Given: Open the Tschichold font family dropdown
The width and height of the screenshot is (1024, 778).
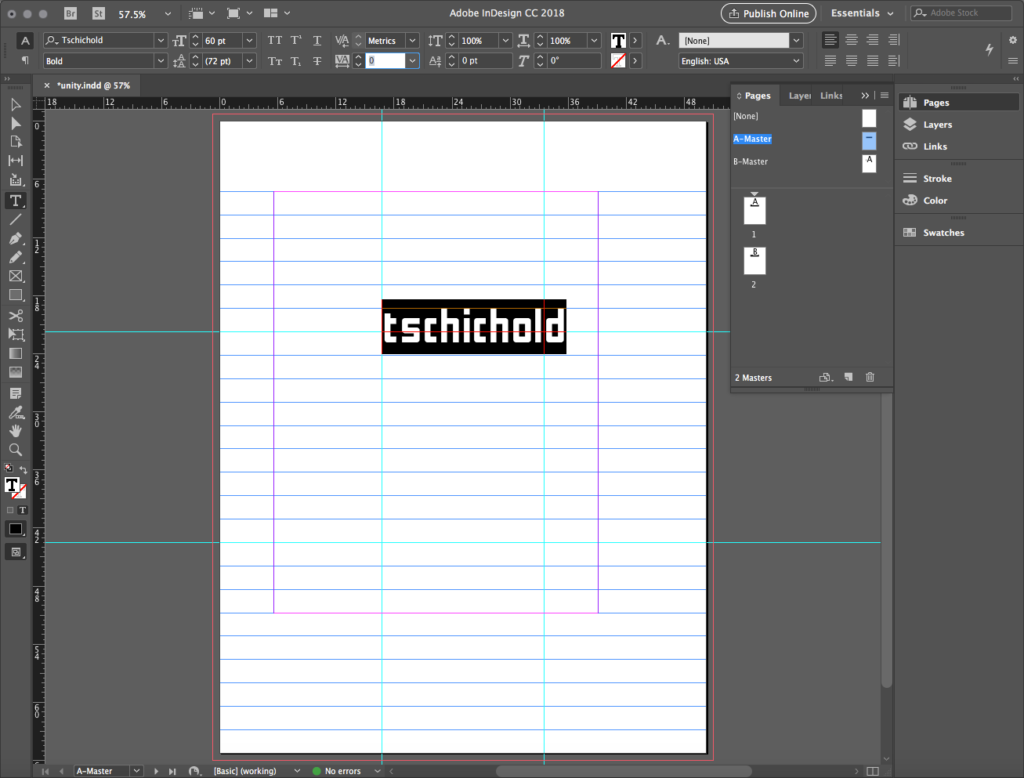Looking at the screenshot, I should [x=160, y=40].
